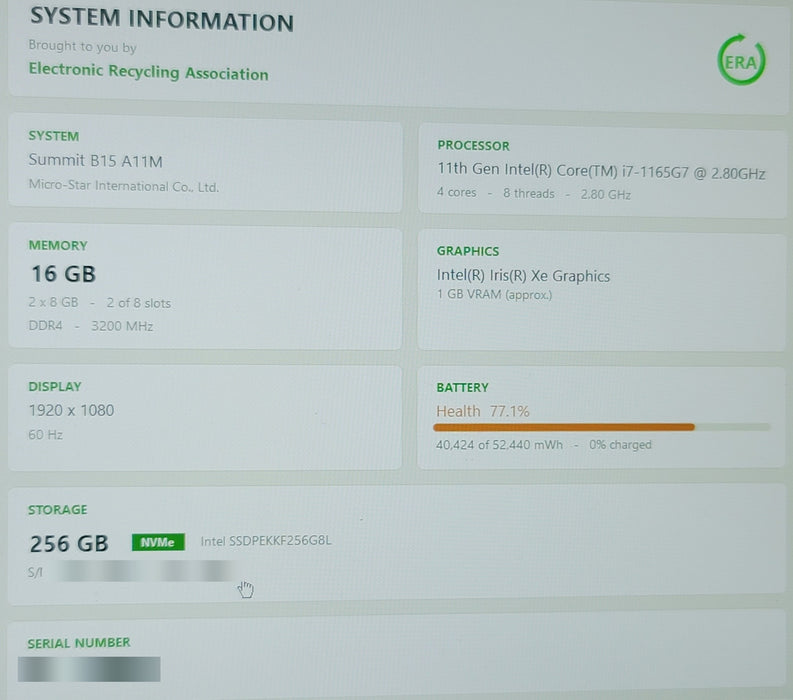Click 'Micro-Star International Co., Ltd.' manufacturer text
Screen dimensions: 793x700
pyautogui.click(x=124, y=186)
